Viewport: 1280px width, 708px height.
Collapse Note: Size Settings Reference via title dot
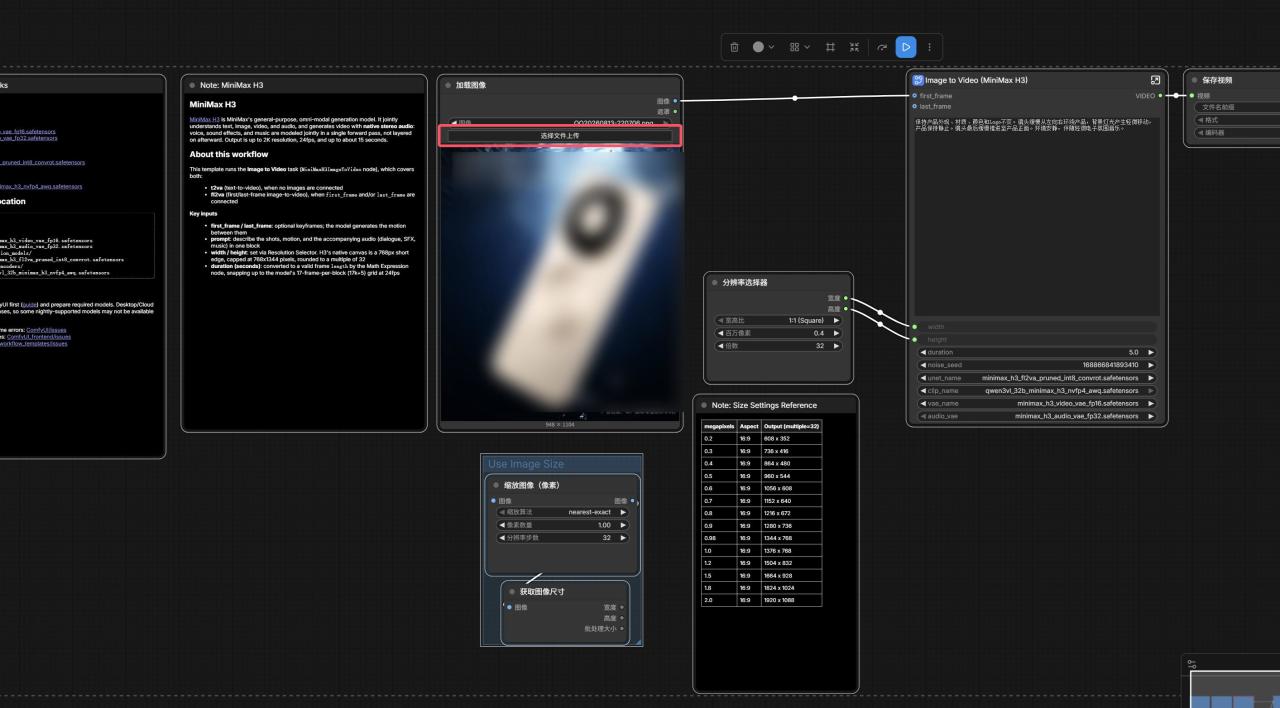pos(703,405)
